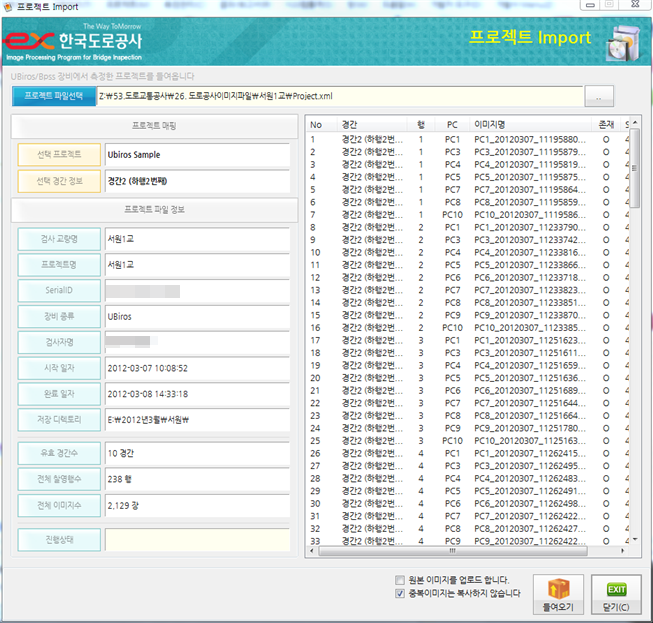This screenshot has height=623, width=653.
Task: Click the 238 행 total rows value
Action: click(197, 479)
